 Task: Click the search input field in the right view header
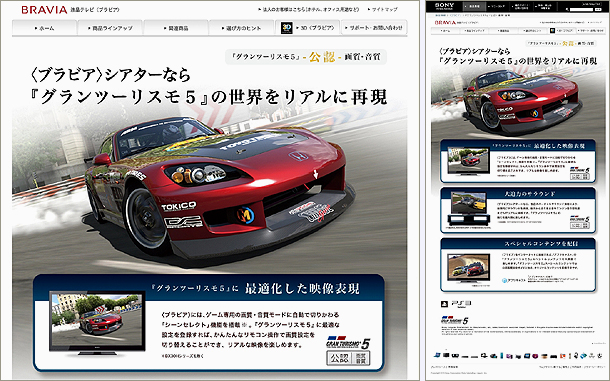pyautogui.click(x=581, y=9)
